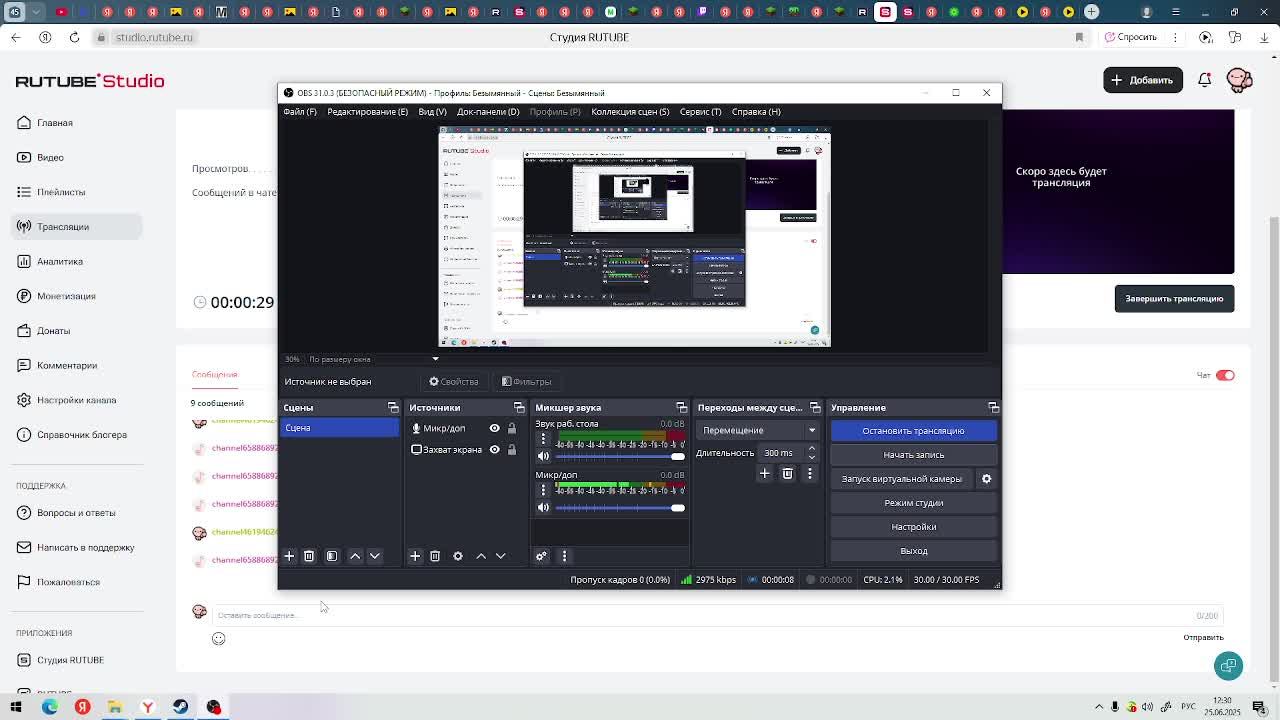Open the audio mixer three-dot menu at the bottom
This screenshot has width=1280, height=720.
pyautogui.click(x=564, y=556)
